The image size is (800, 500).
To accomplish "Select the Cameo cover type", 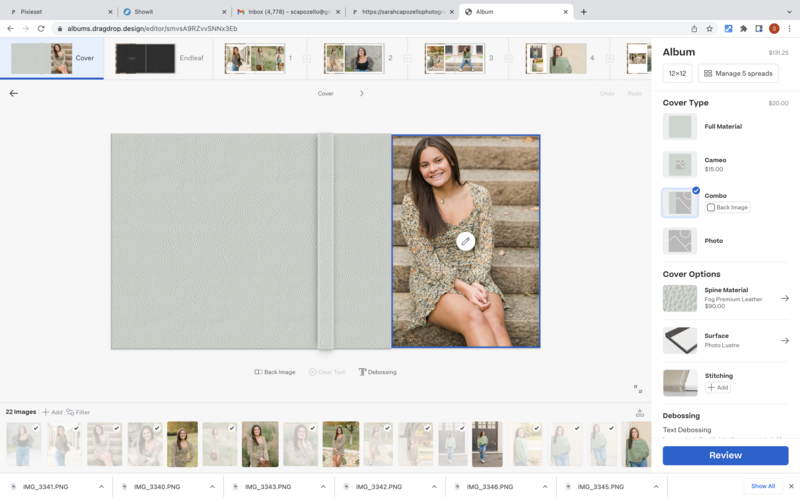I will pyautogui.click(x=680, y=164).
